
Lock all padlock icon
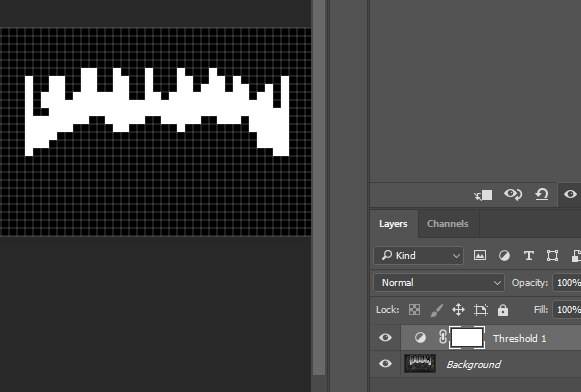click(x=503, y=310)
